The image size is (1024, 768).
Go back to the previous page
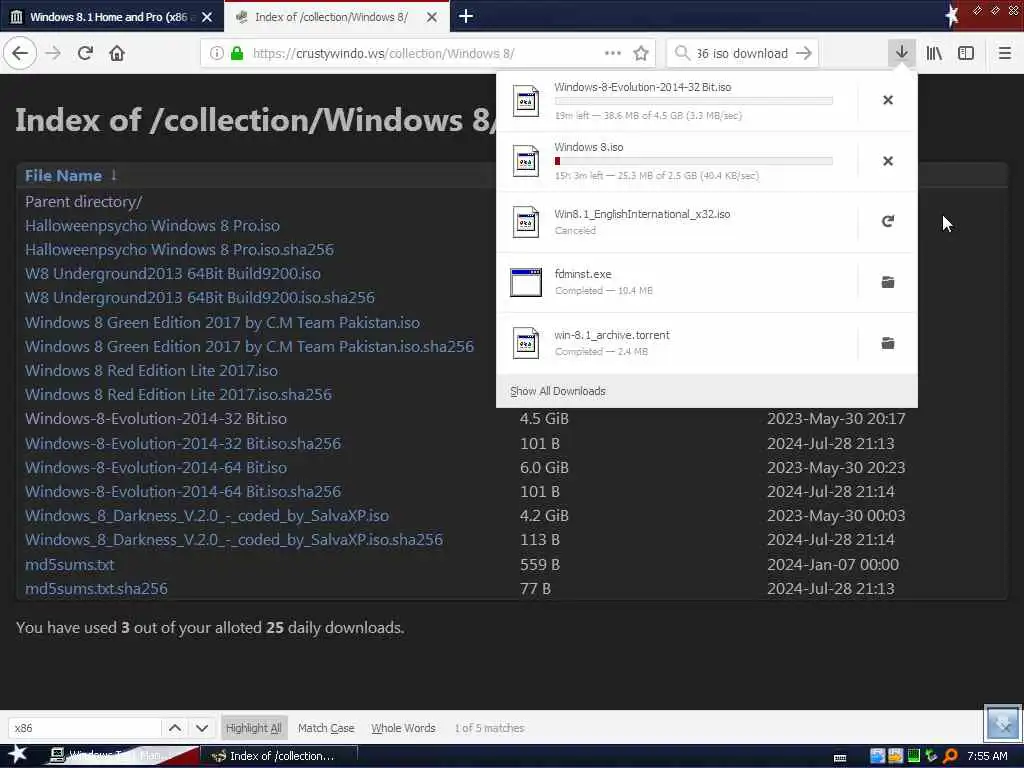20,53
